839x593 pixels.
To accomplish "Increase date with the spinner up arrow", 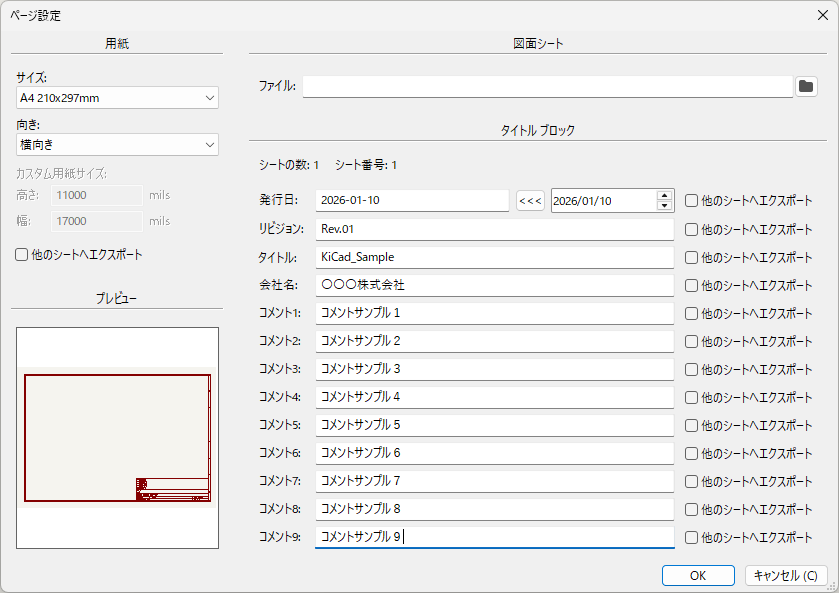I will [x=665, y=196].
